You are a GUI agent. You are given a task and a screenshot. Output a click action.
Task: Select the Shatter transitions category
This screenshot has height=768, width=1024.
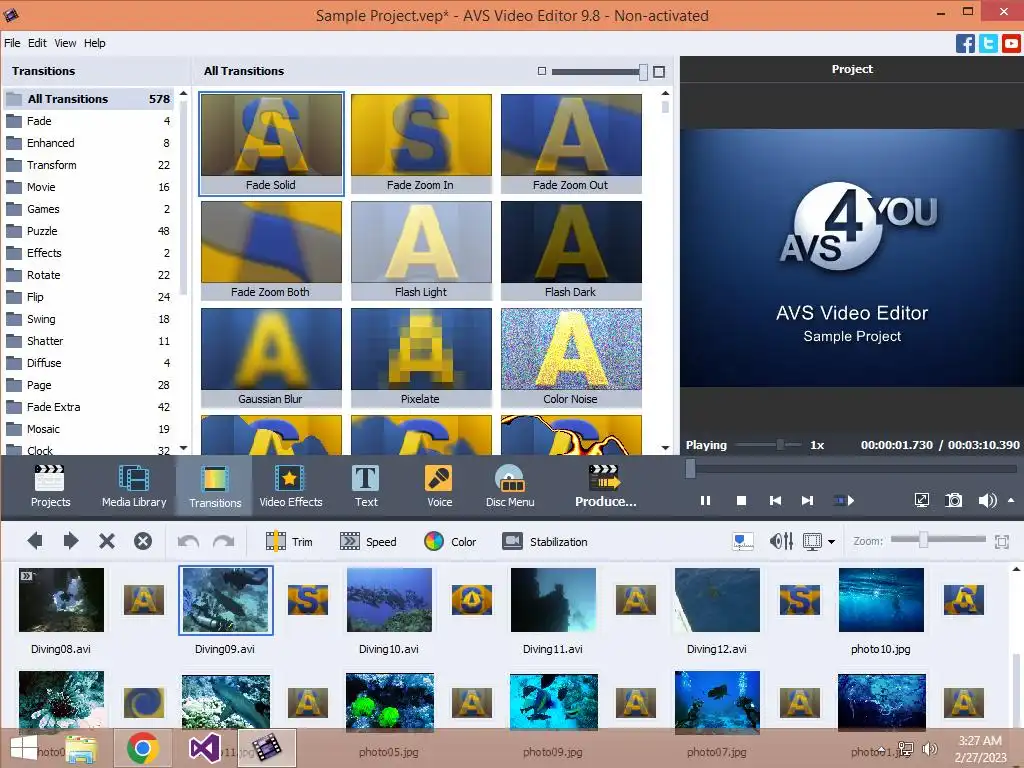click(88, 341)
